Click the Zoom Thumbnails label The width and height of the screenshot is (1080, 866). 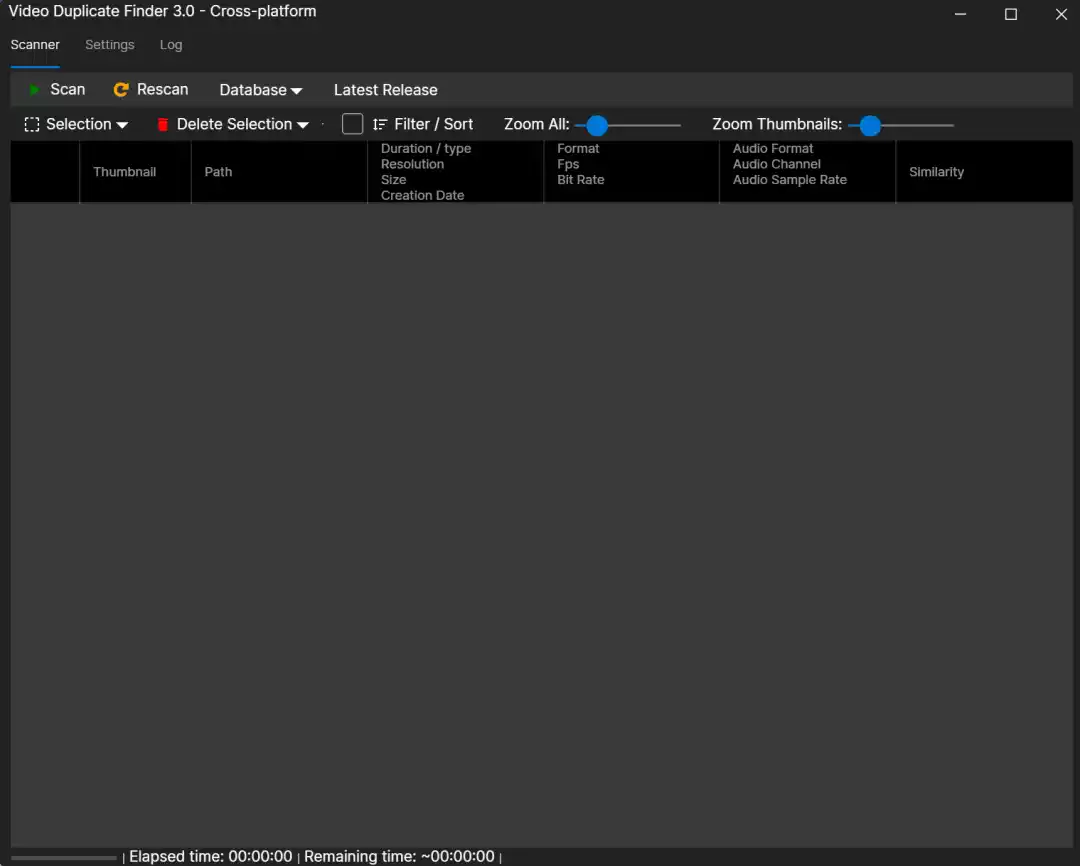pyautogui.click(x=777, y=125)
